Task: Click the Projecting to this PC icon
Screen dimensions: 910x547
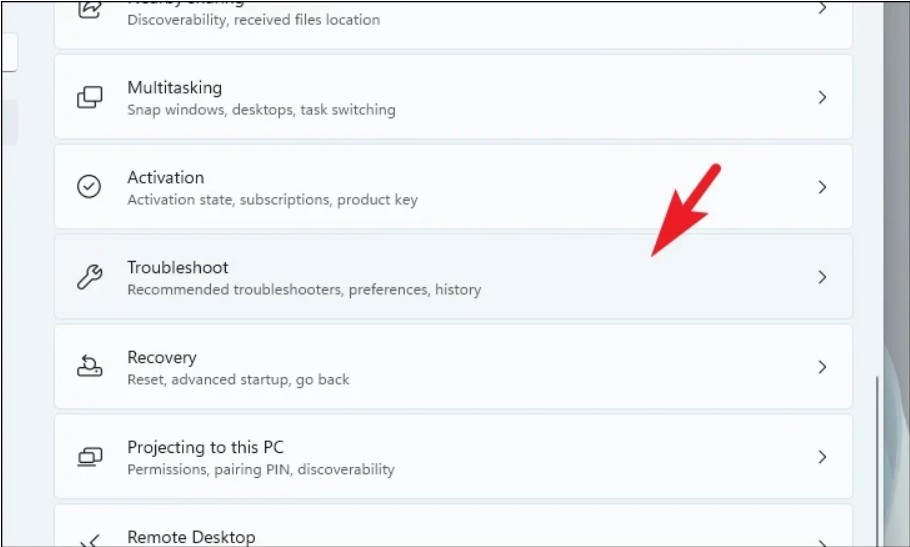Action: 90,457
